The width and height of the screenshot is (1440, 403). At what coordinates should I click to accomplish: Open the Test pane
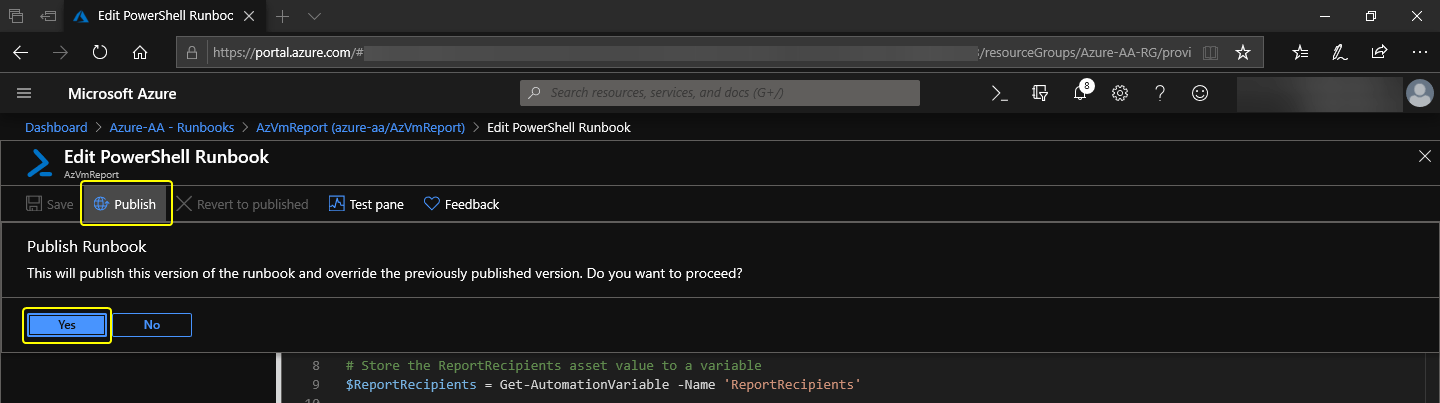pos(365,204)
